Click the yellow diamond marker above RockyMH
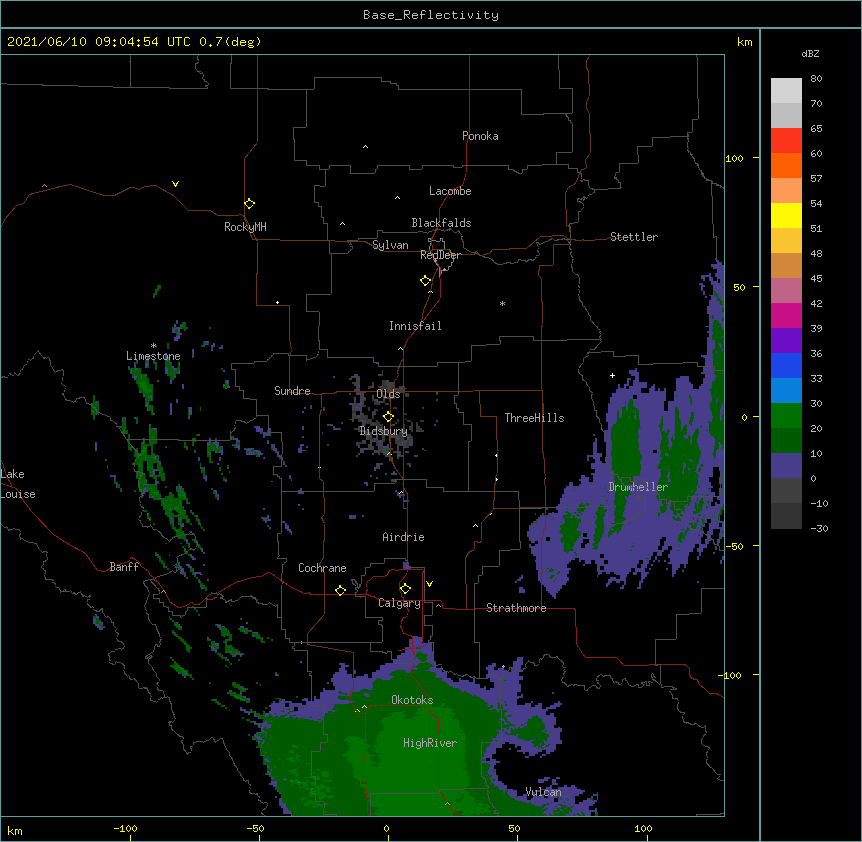 (250, 204)
